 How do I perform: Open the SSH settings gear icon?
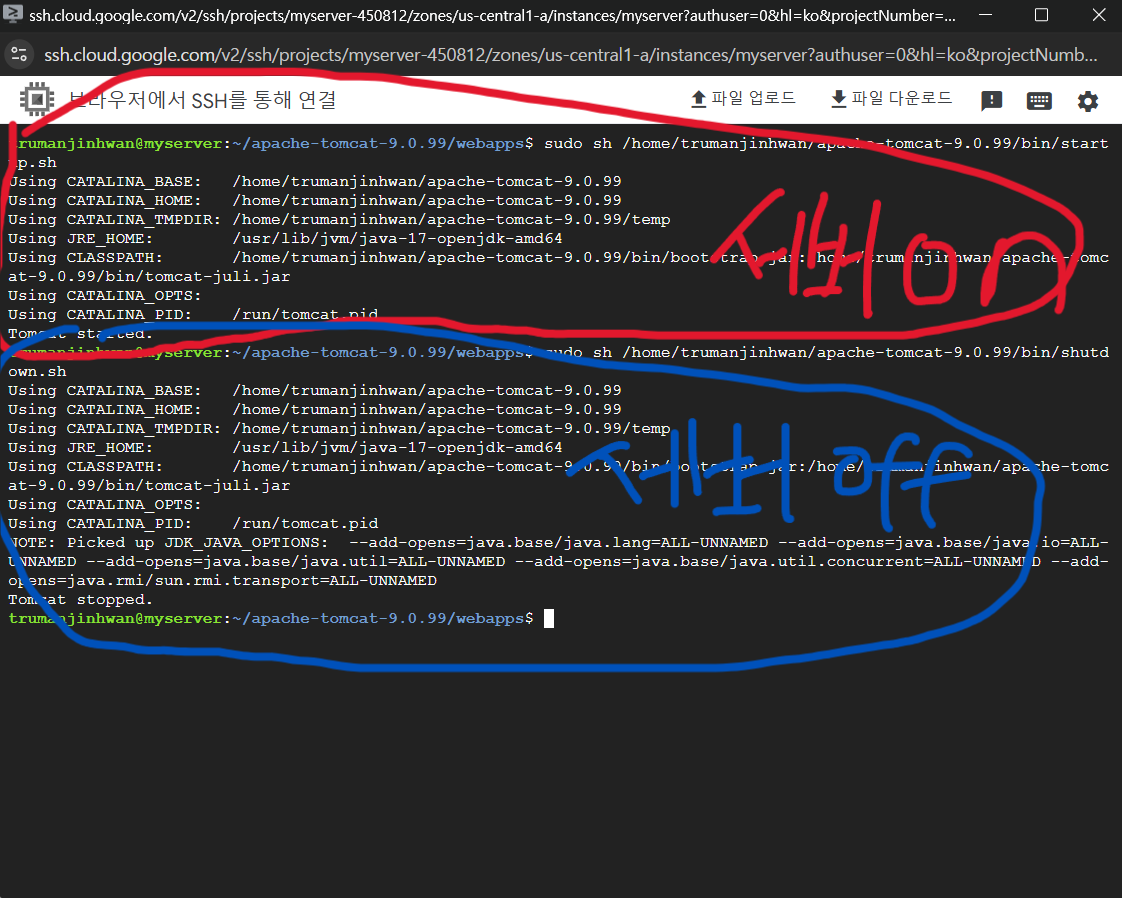[x=1087, y=98]
